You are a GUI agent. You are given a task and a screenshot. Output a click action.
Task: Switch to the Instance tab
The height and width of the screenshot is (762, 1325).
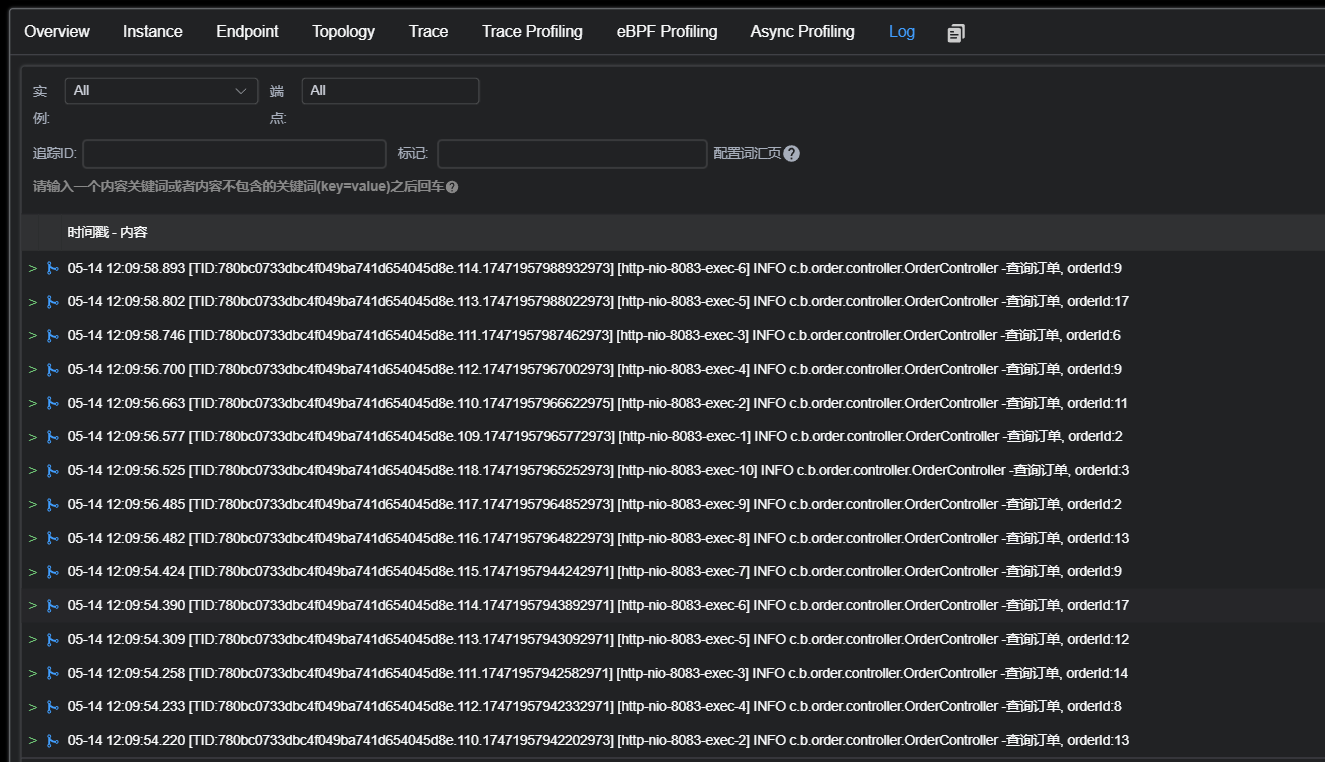(153, 32)
